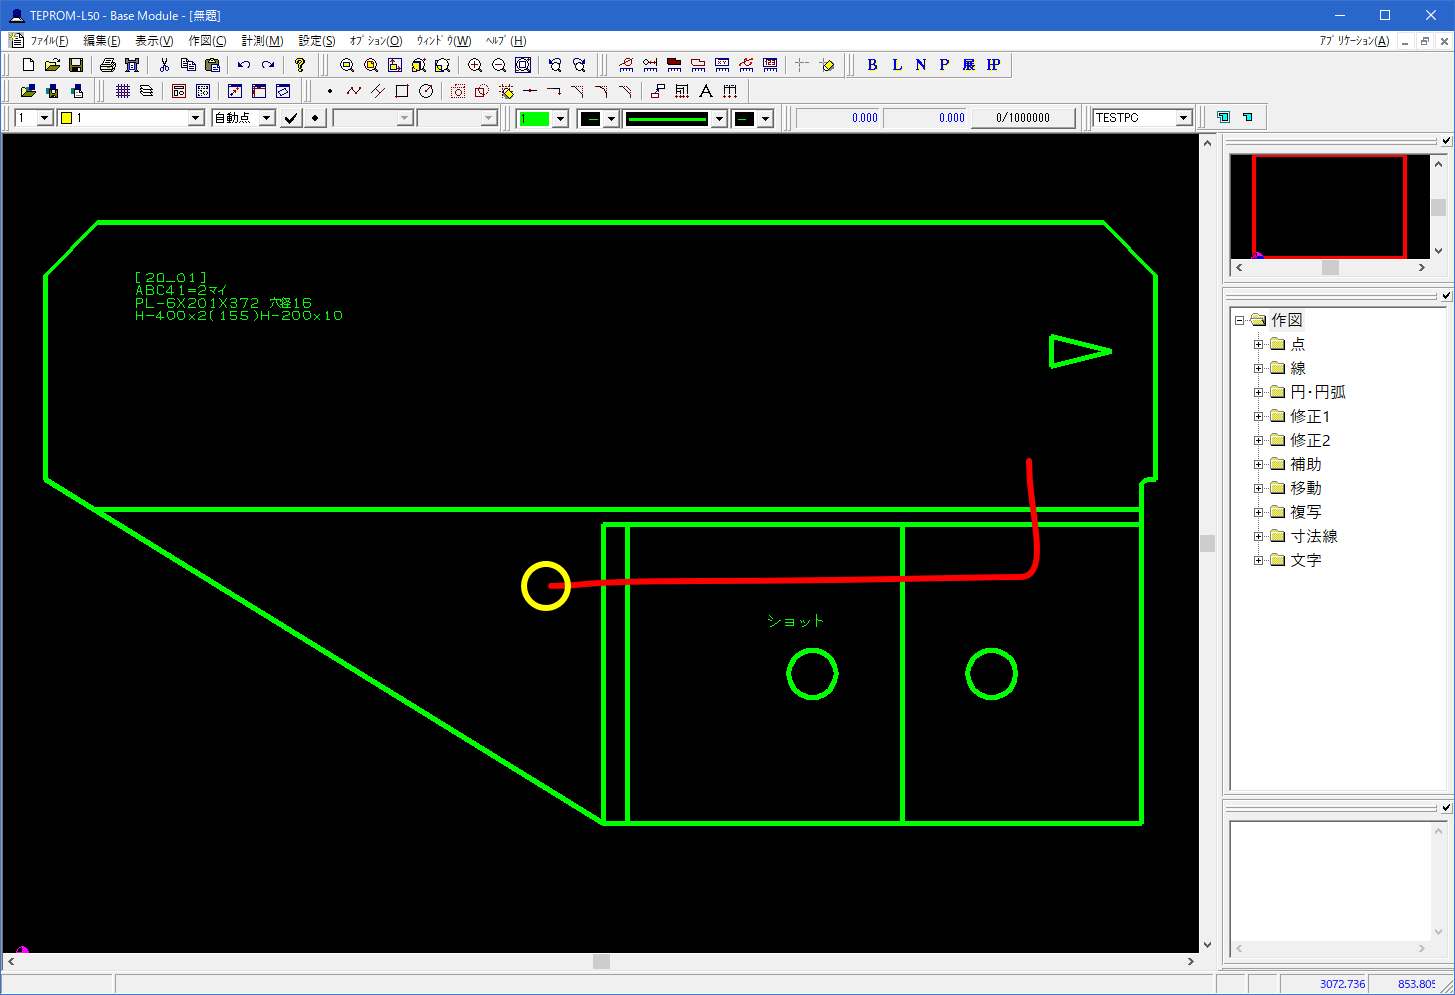Click the zoom in magnifier icon
This screenshot has width=1455, height=995.
pos(475,65)
